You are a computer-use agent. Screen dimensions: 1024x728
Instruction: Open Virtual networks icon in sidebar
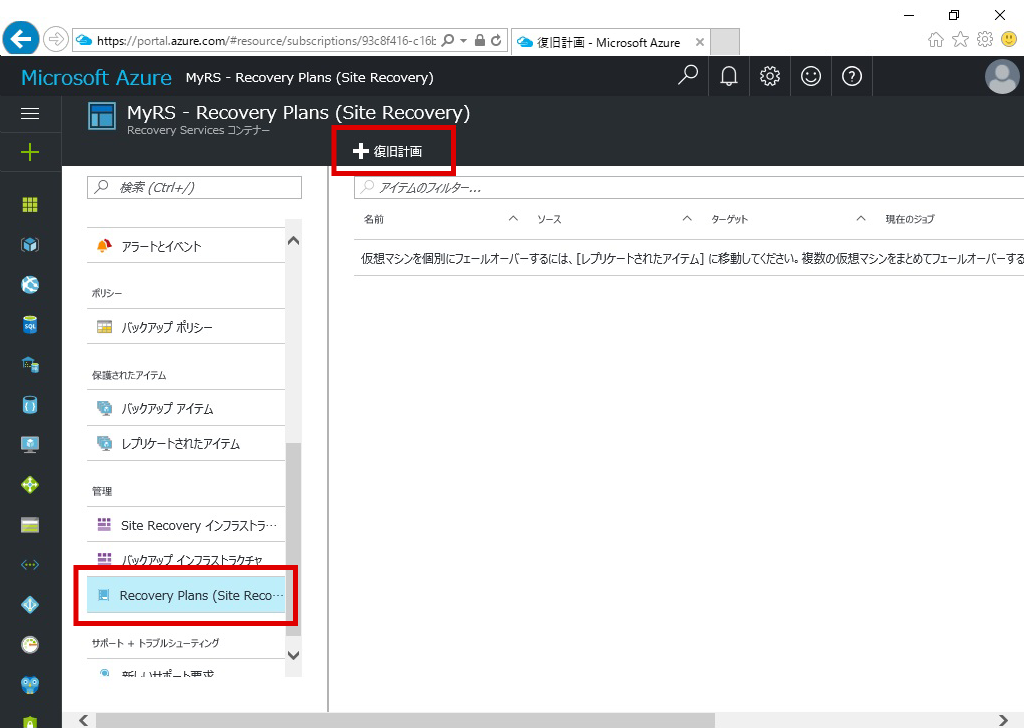30,565
